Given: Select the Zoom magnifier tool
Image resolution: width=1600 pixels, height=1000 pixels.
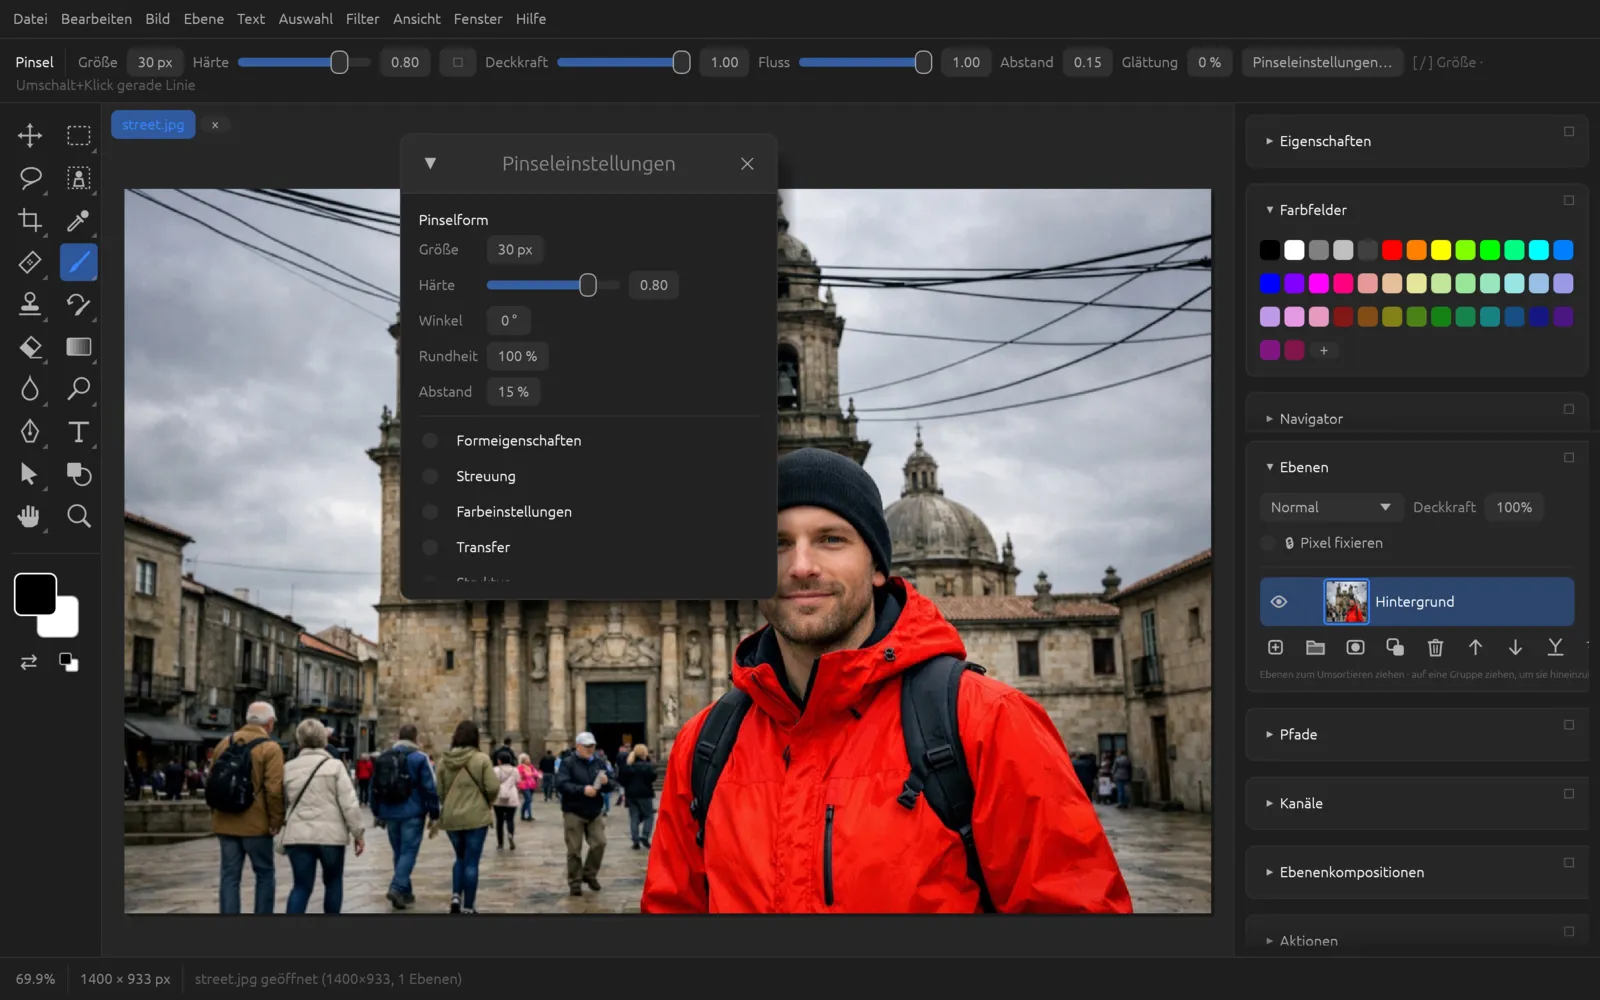Looking at the screenshot, I should tap(79, 516).
